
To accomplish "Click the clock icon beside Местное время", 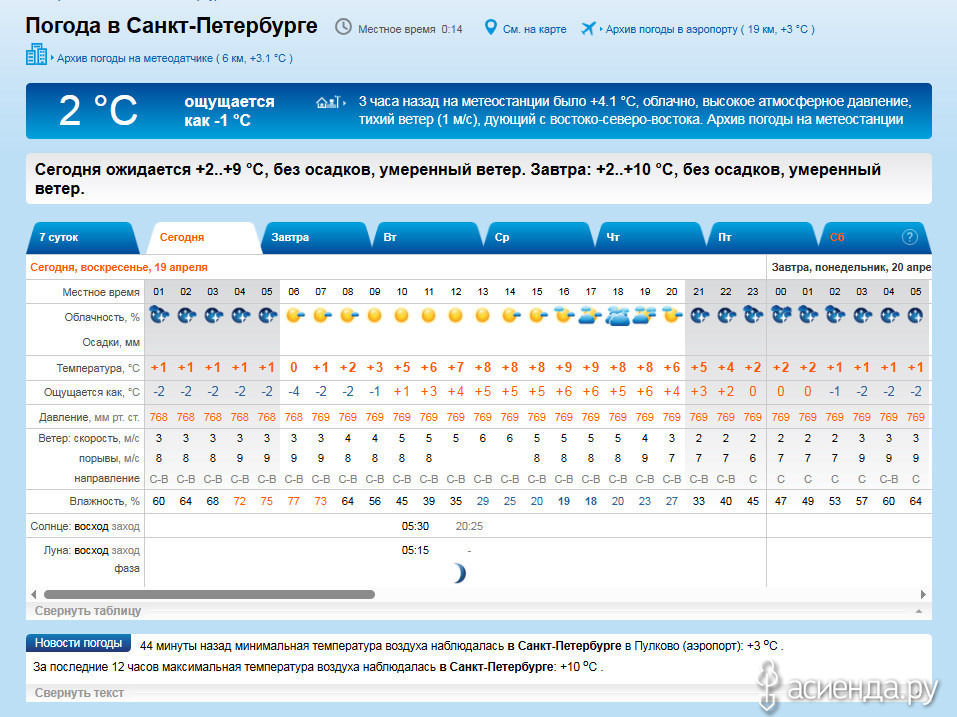I will tap(343, 27).
